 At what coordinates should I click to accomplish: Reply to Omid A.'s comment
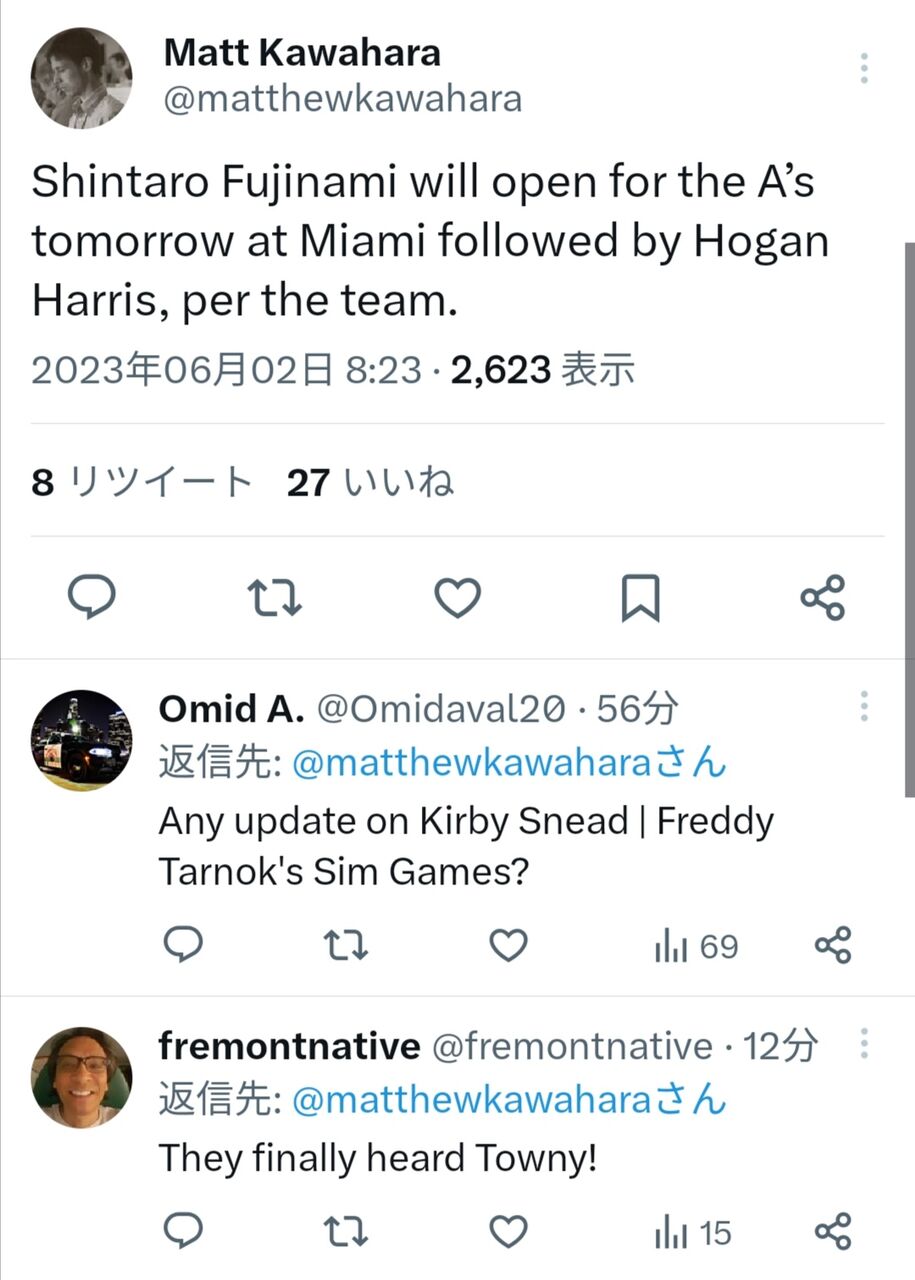point(183,944)
